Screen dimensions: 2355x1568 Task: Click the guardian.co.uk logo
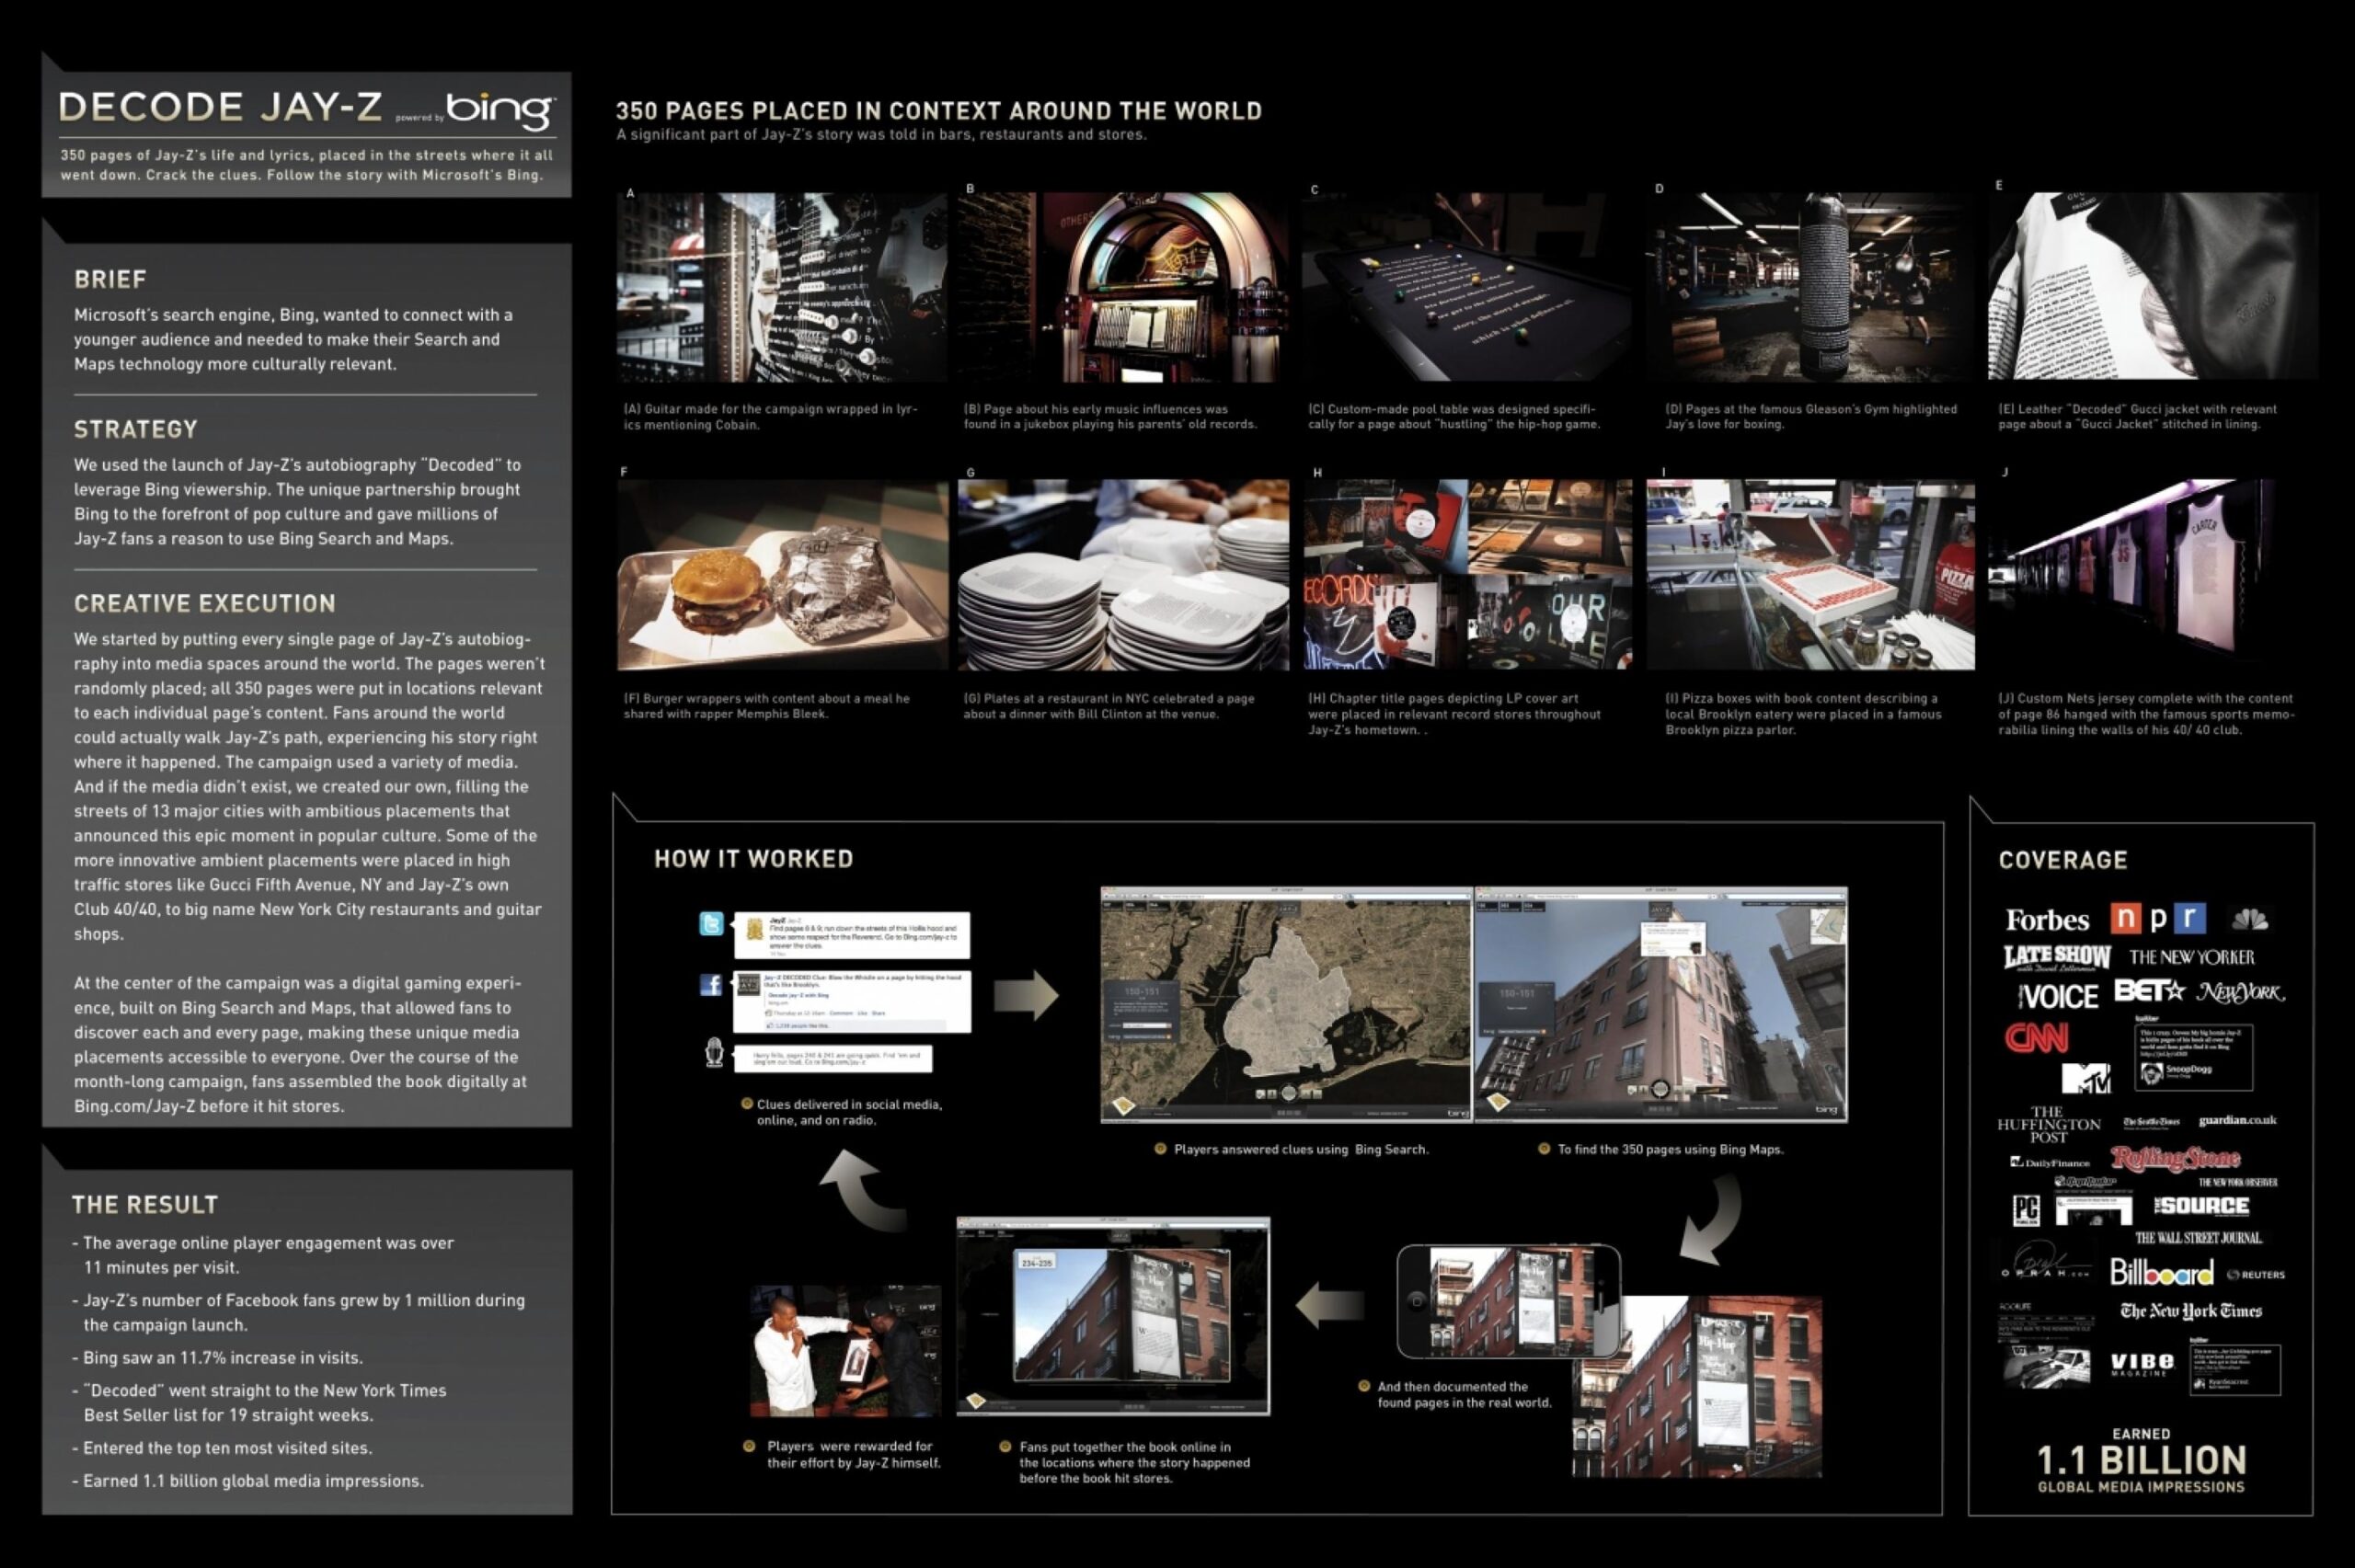click(2238, 1121)
